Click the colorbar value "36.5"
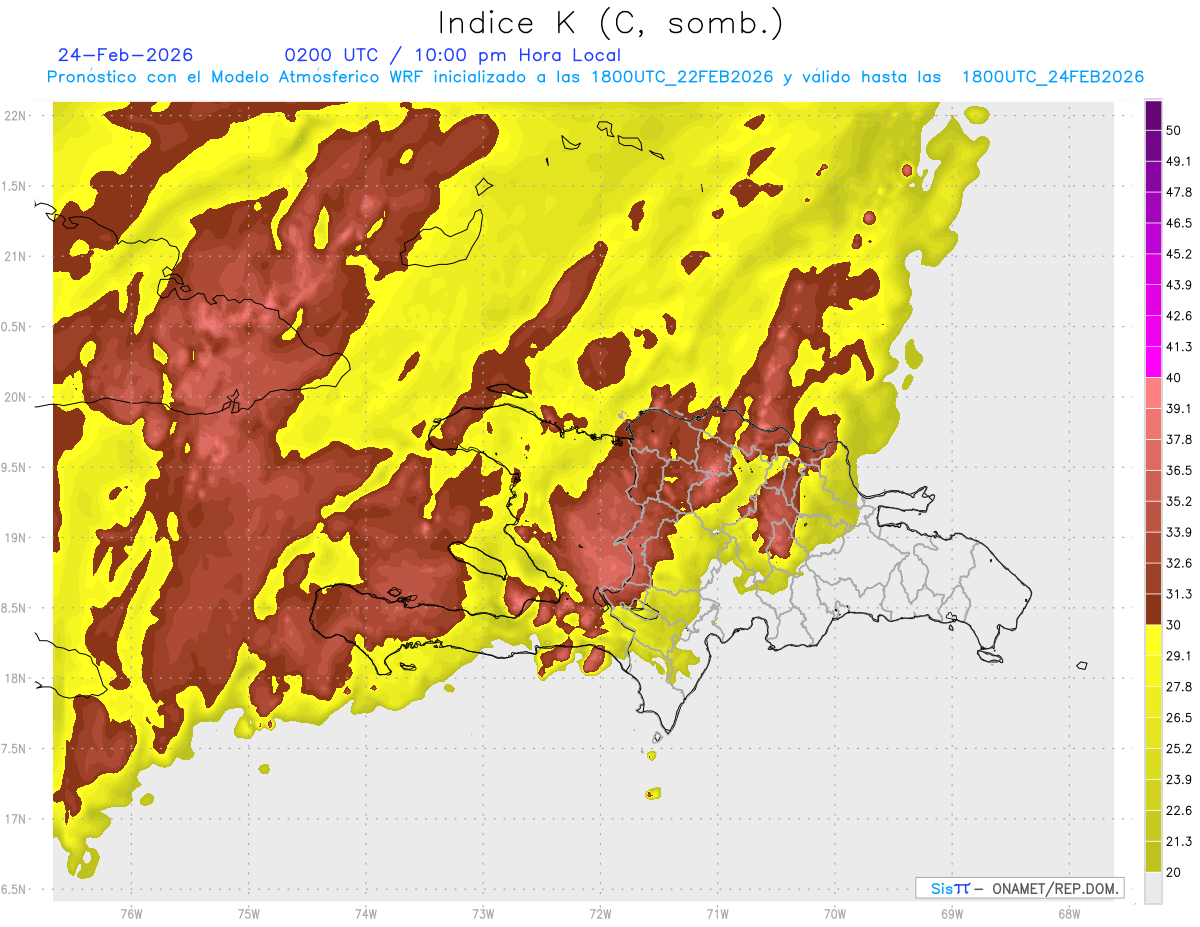 [1179, 470]
